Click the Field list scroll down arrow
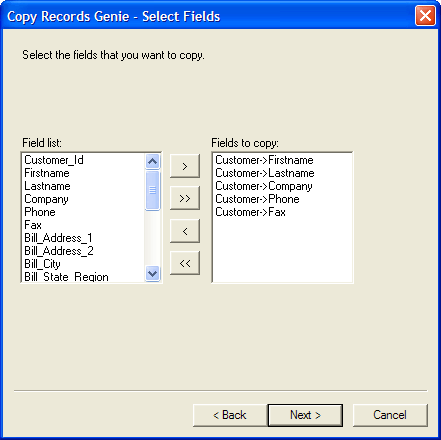This screenshot has width=441, height=440. tap(153, 274)
